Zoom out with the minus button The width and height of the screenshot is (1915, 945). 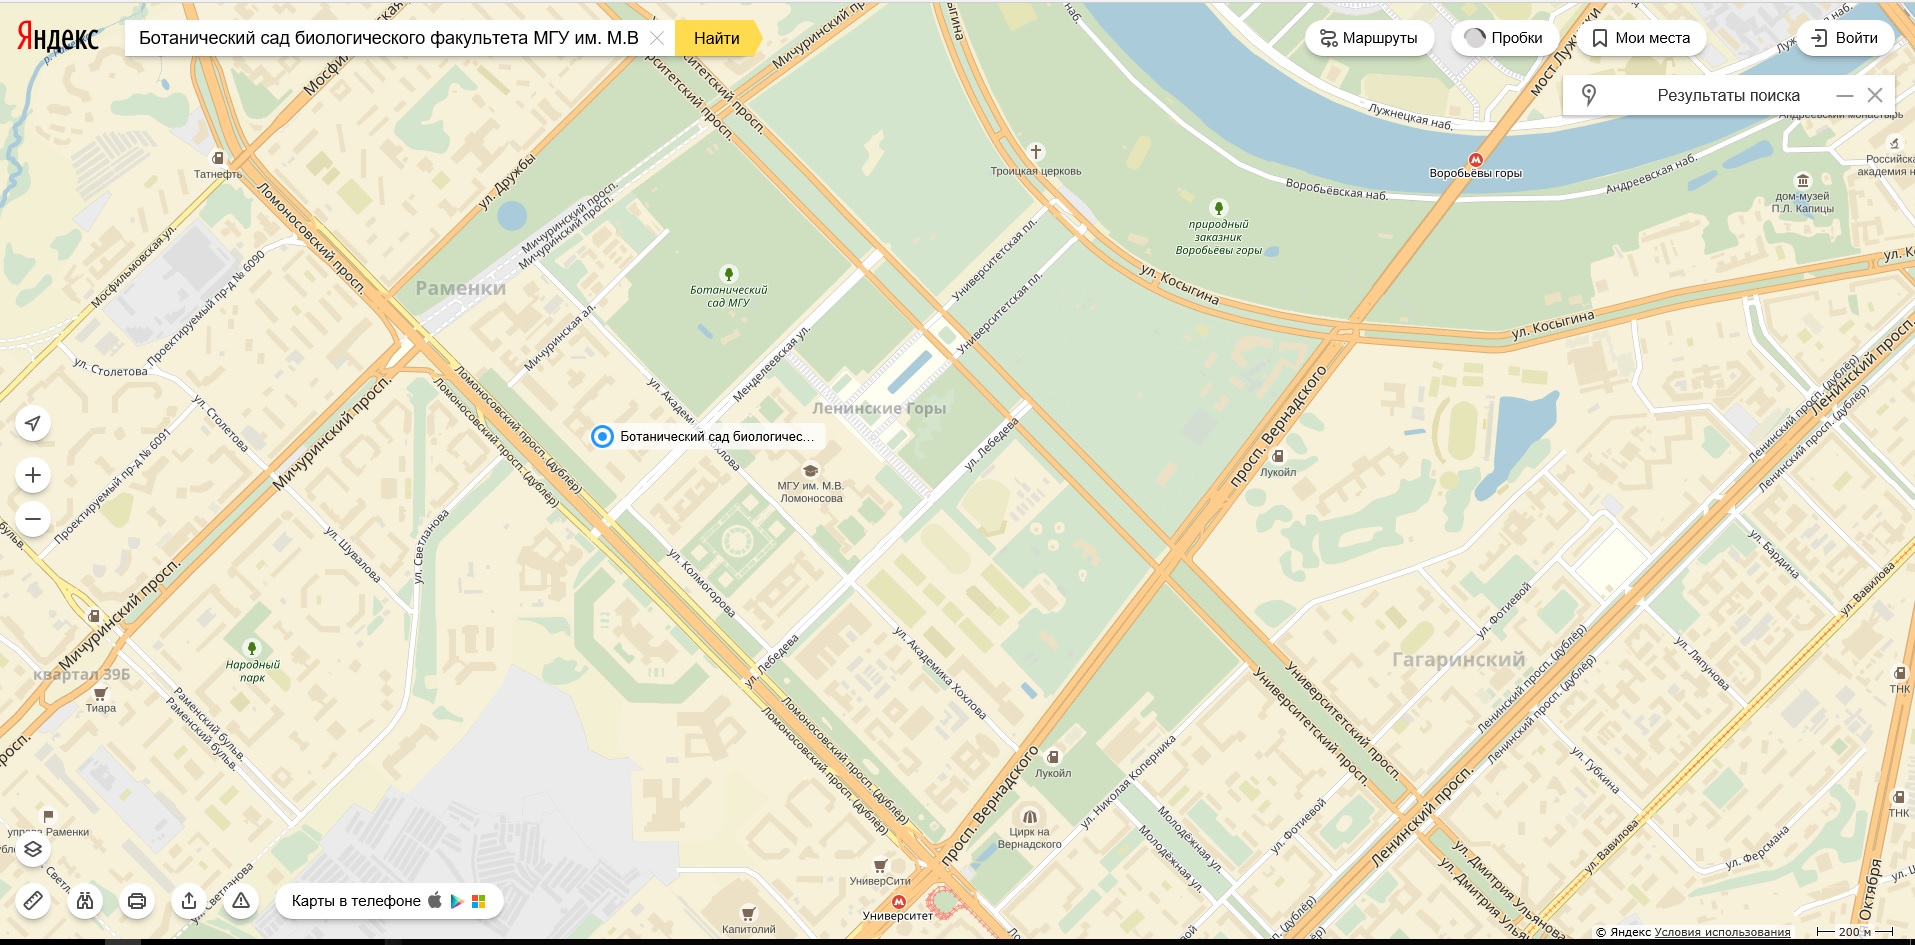[33, 519]
